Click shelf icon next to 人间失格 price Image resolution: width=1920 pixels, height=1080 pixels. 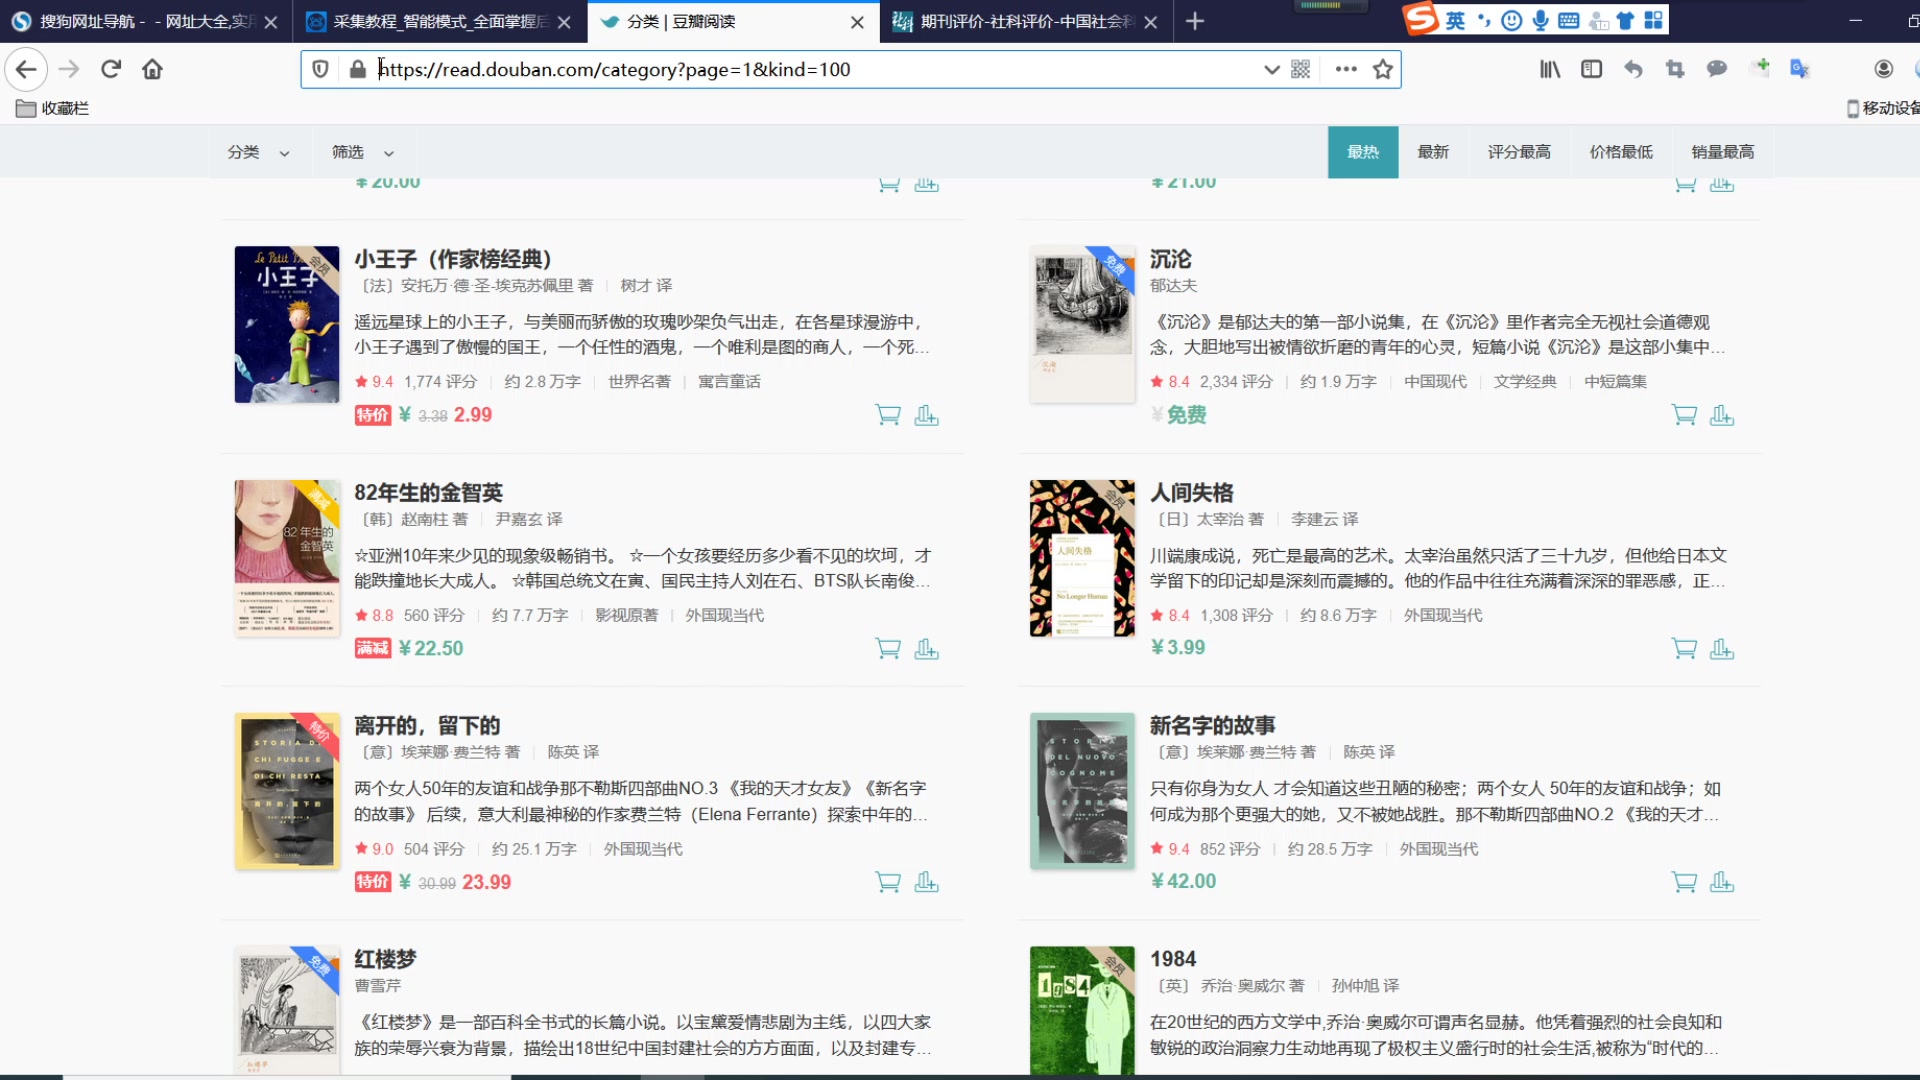tap(1721, 649)
